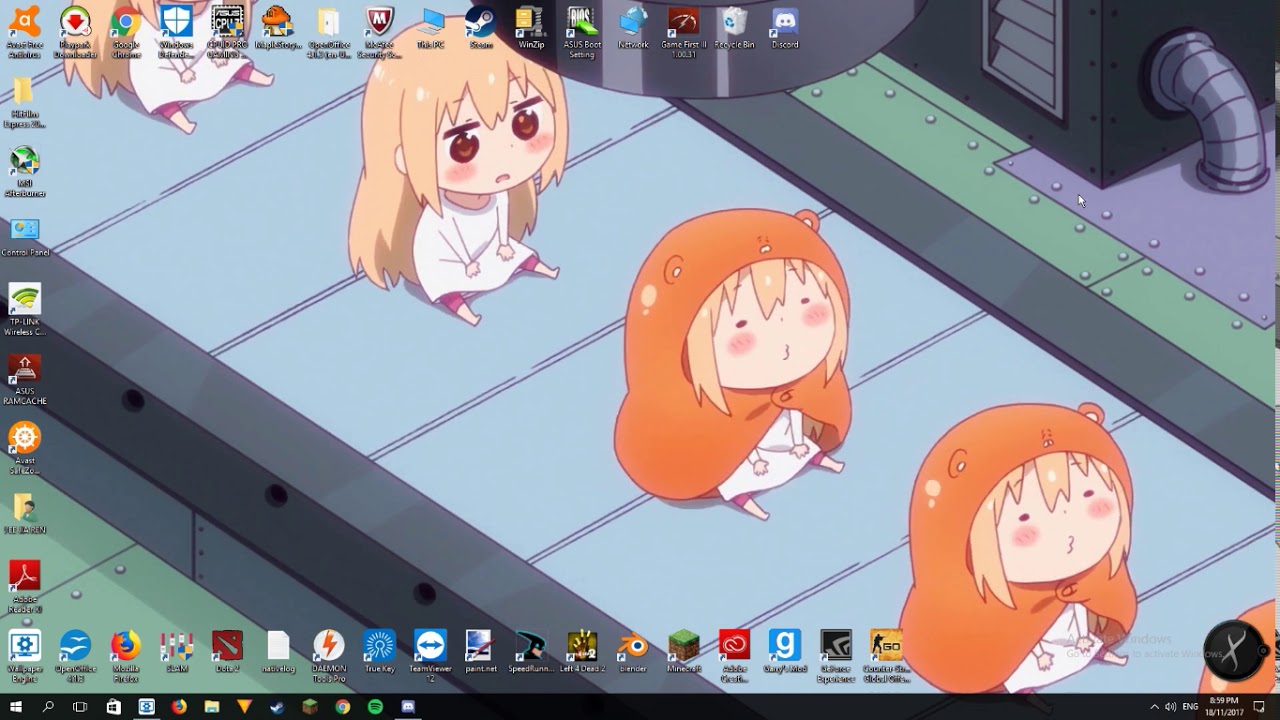The image size is (1280, 720).
Task: Open HitFilm Express folder icon
Action: (x=24, y=104)
